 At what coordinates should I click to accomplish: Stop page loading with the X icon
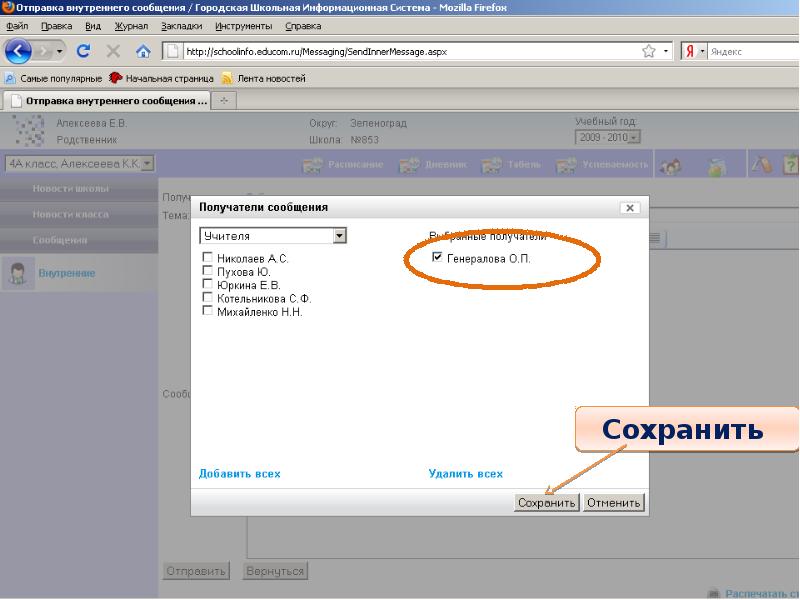coord(113,51)
